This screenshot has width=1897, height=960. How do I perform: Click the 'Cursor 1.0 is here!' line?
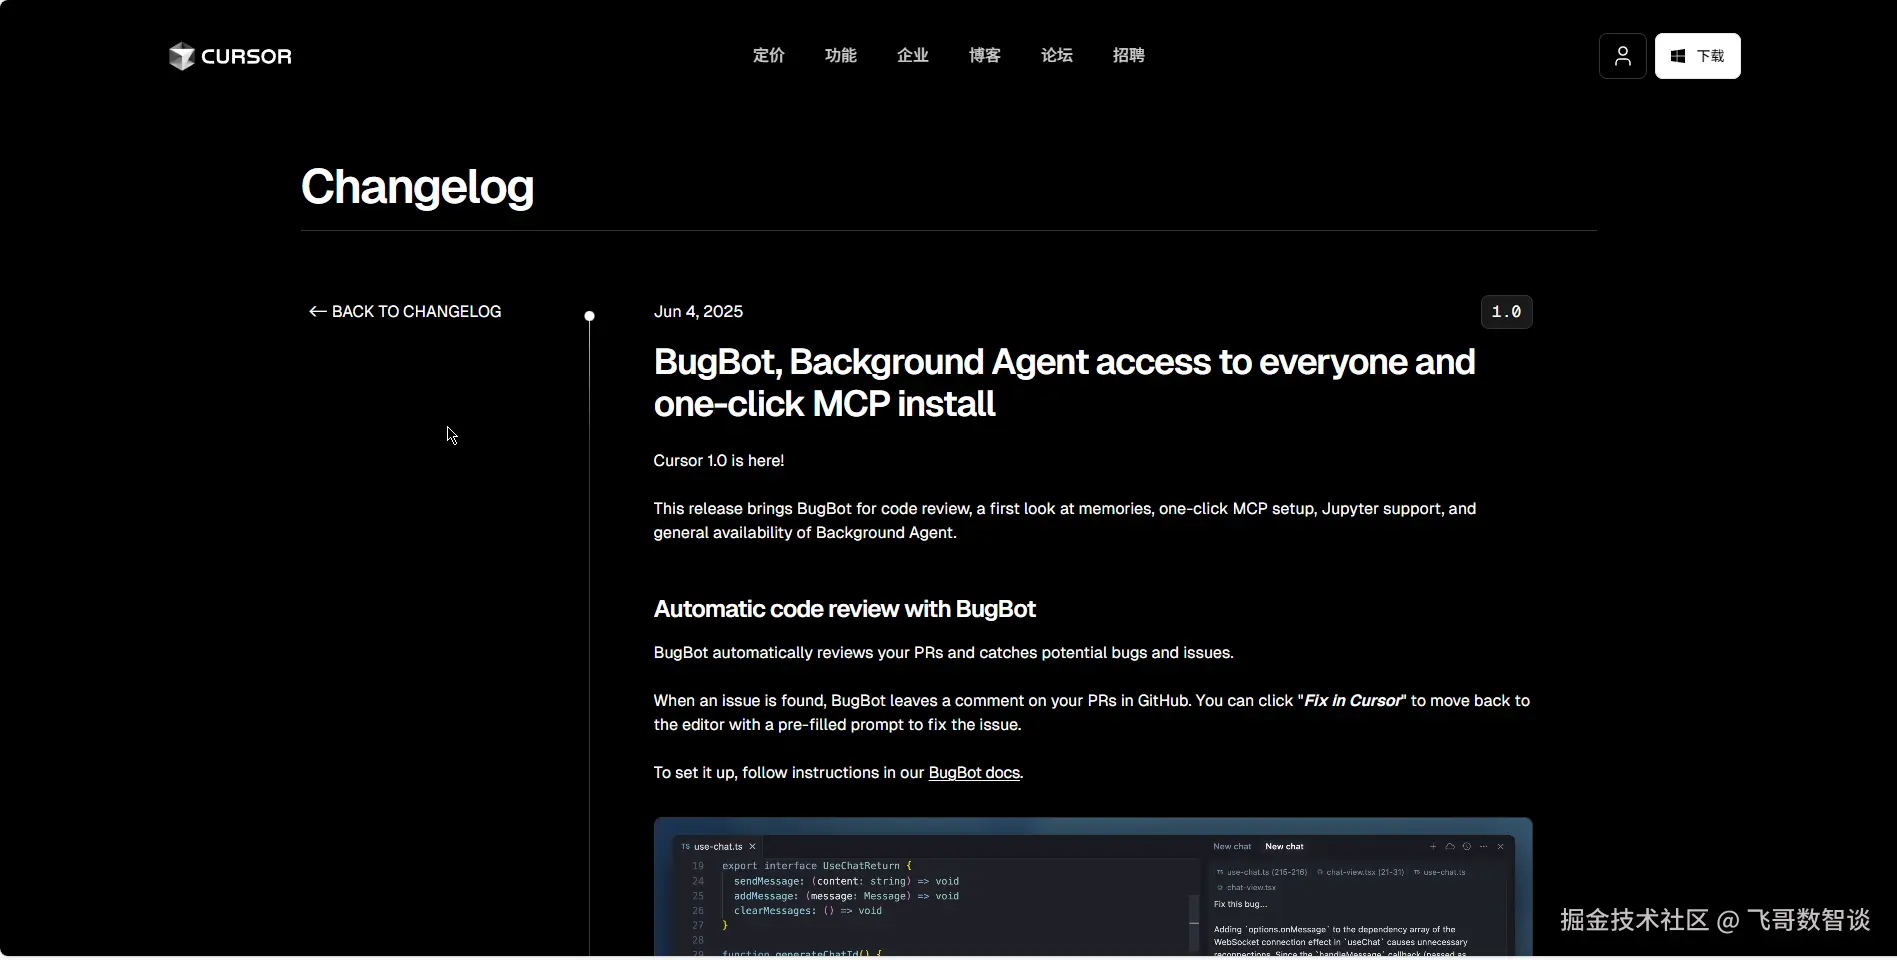tap(719, 461)
